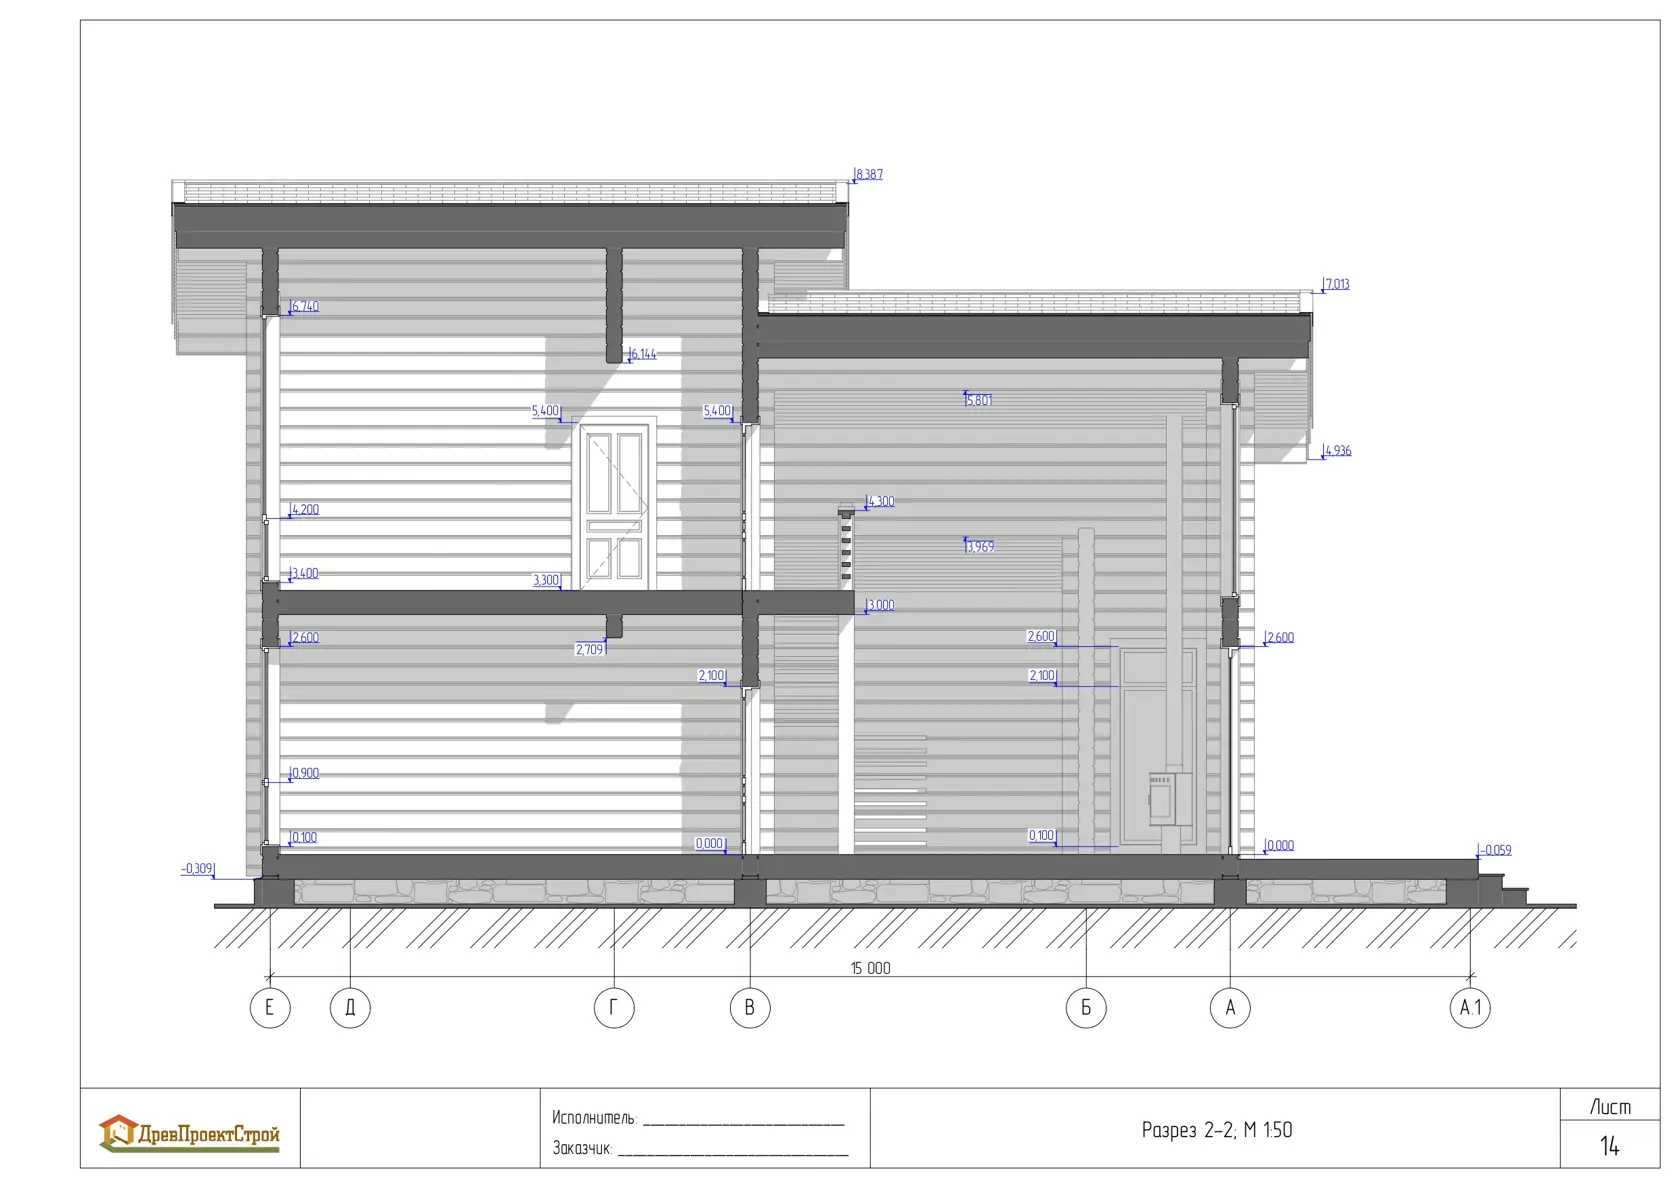Select axis marker circle А.1
Screen dimensions: 1680x1188
1470,1007
